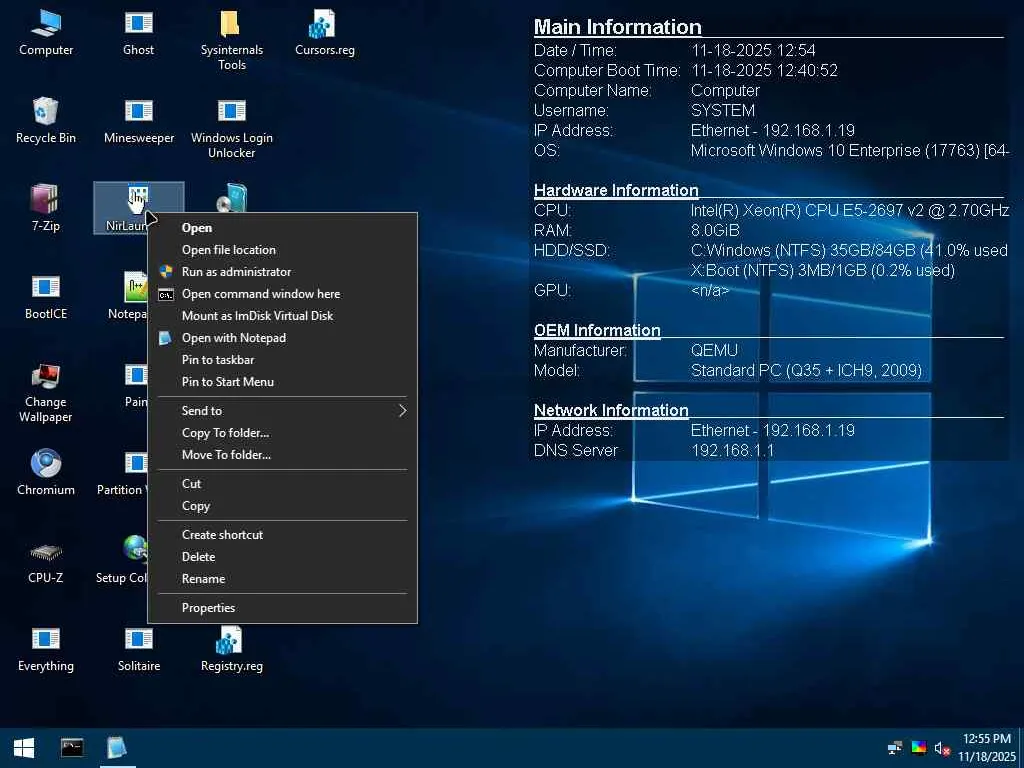The height and width of the screenshot is (768, 1024).
Task: Open the Windows Start menu button
Action: [24, 747]
